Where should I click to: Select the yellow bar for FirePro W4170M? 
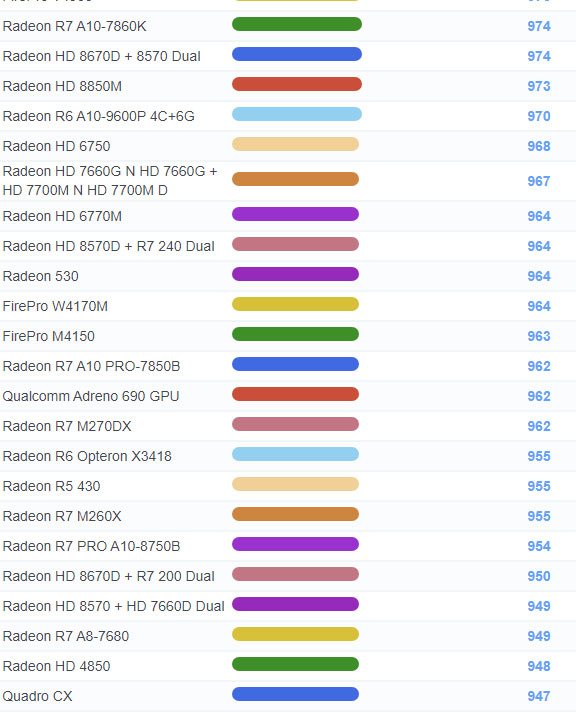click(x=296, y=304)
